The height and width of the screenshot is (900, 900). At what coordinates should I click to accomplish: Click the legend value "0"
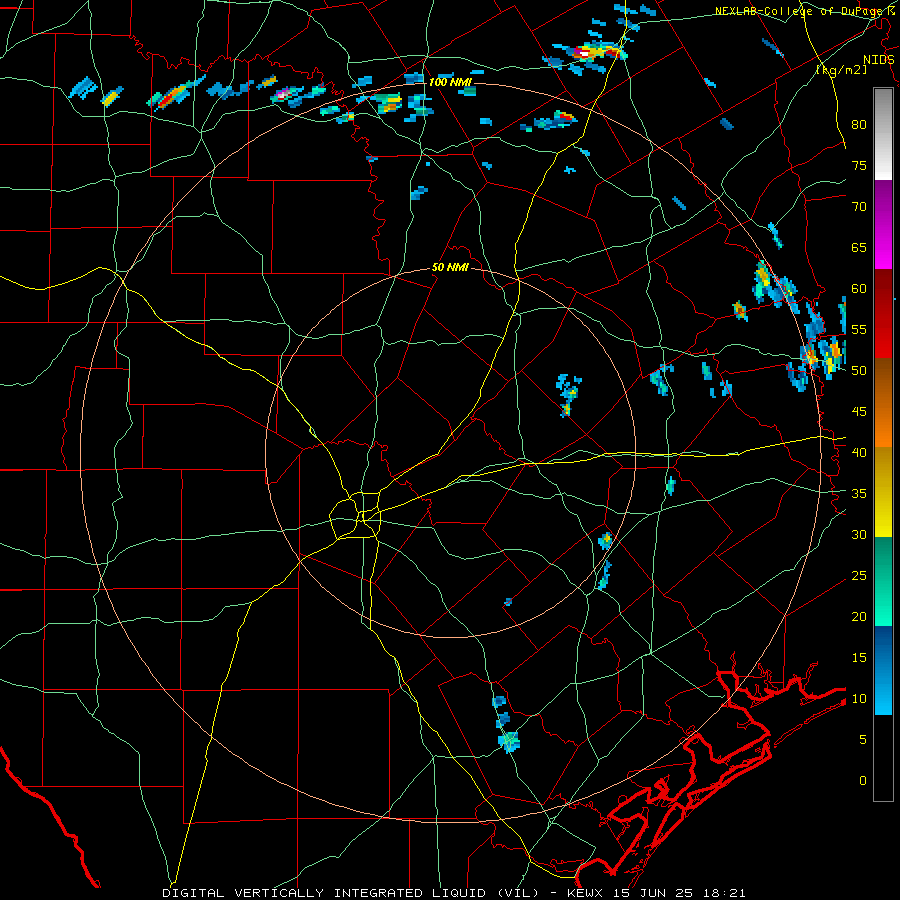(x=863, y=781)
